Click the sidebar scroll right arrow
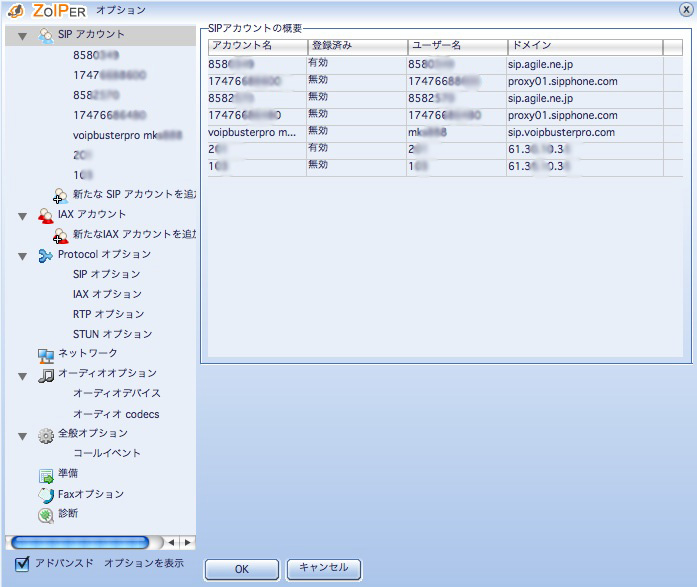This screenshot has width=697, height=587. pos(188,543)
